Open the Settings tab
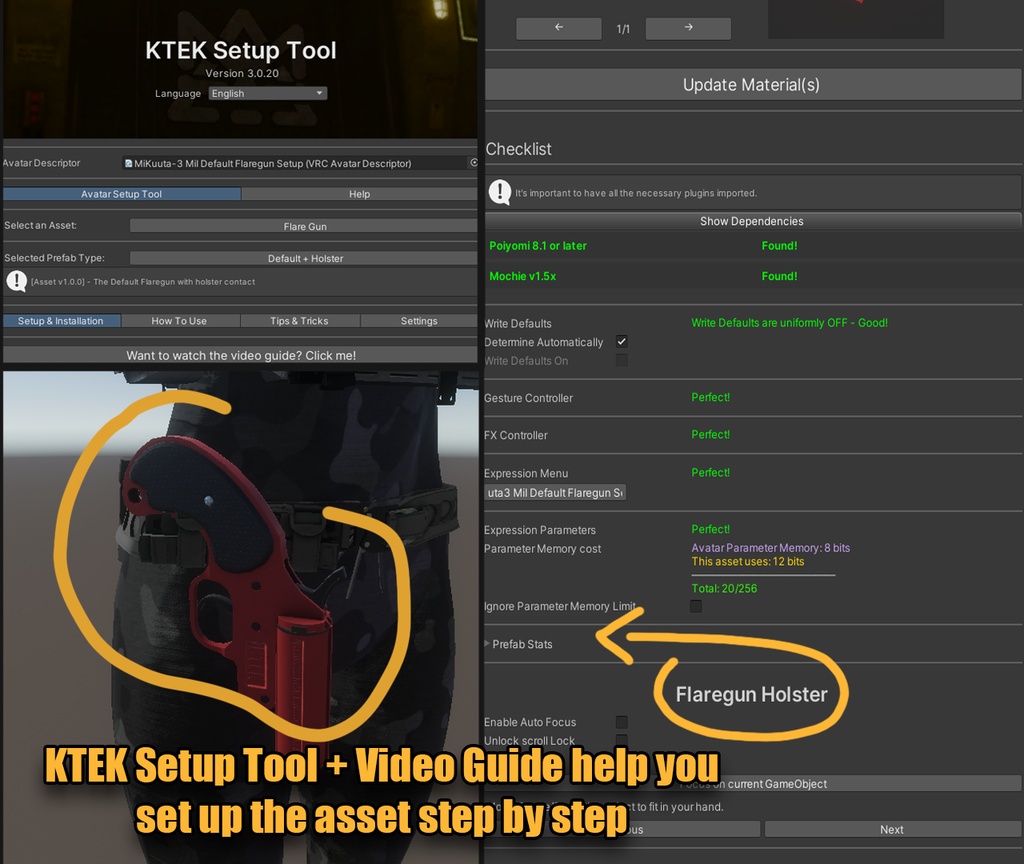The image size is (1024, 864). [419, 321]
